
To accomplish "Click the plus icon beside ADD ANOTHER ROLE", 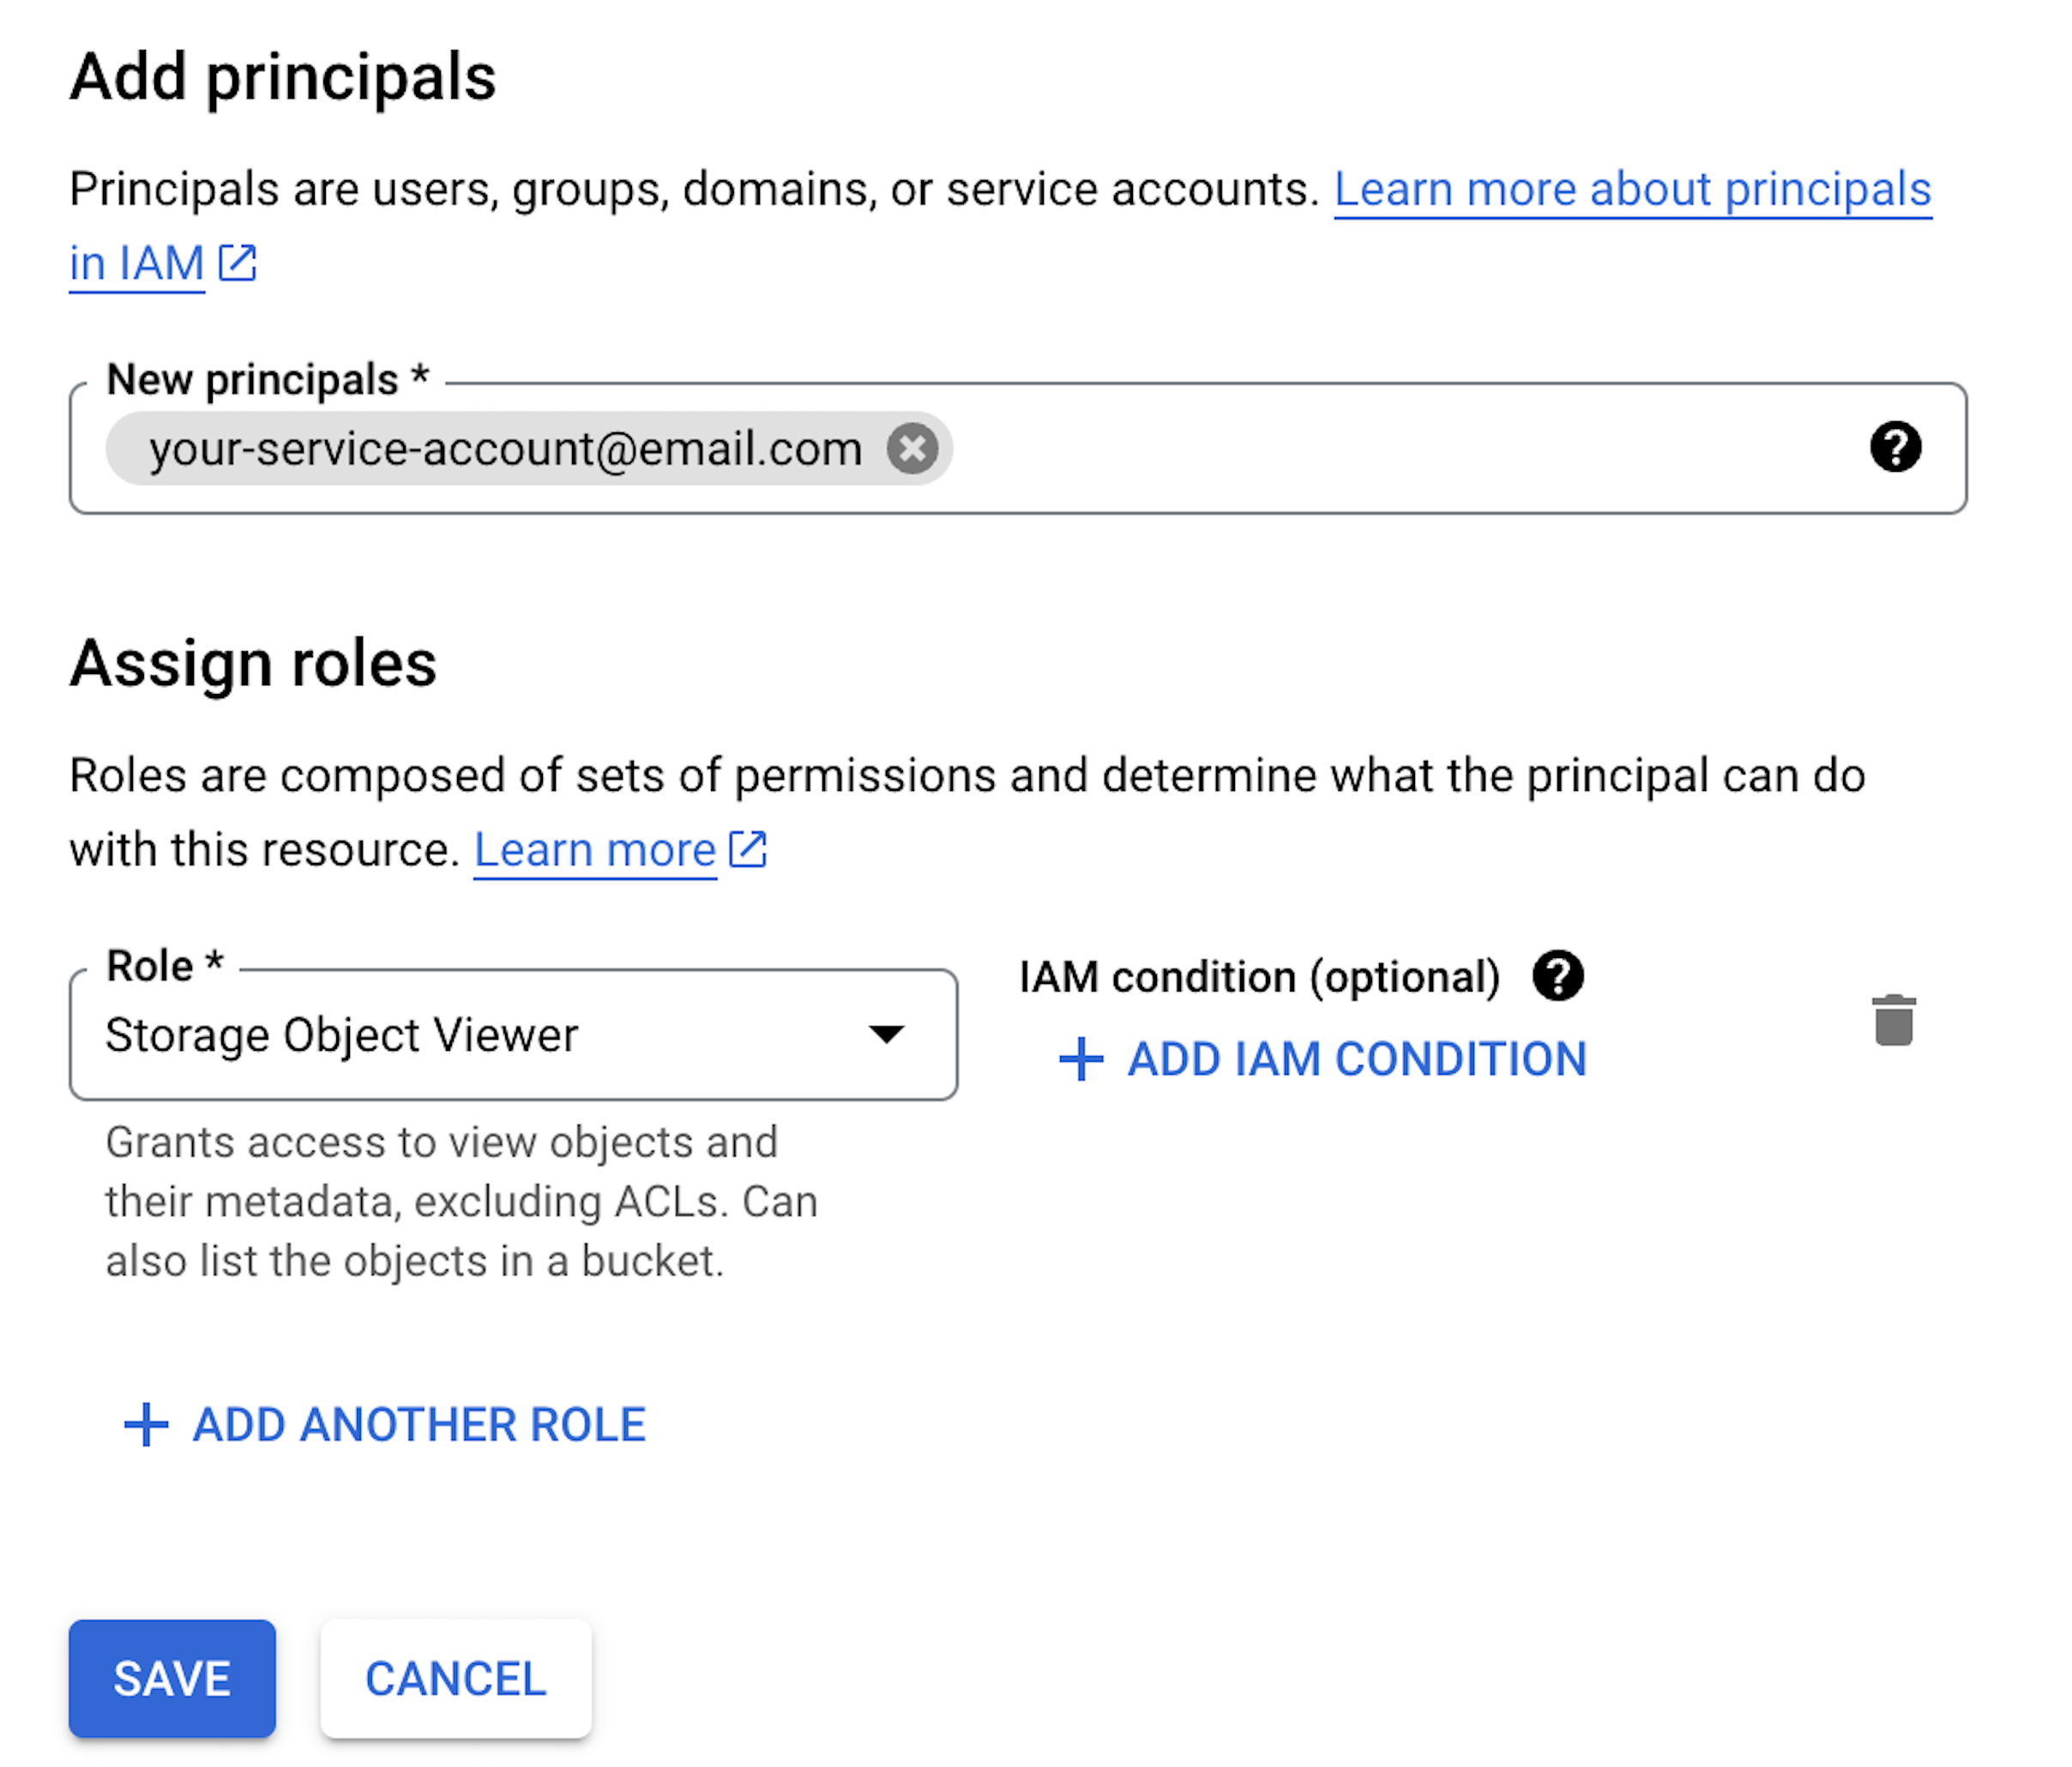I will (146, 1424).
